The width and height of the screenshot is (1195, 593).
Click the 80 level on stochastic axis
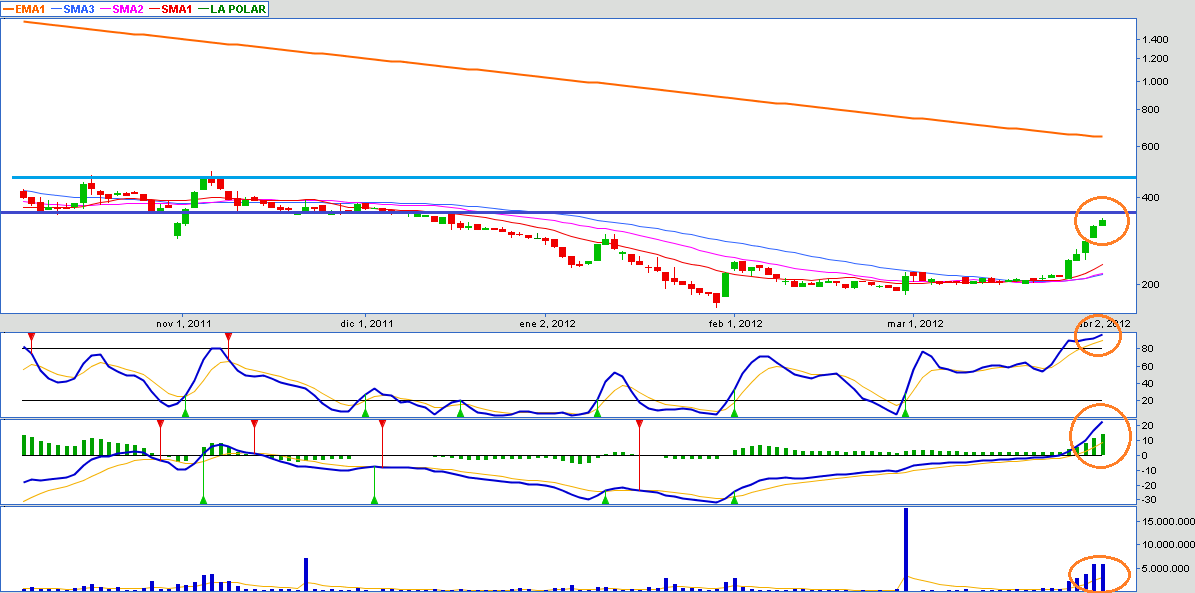(x=1146, y=348)
